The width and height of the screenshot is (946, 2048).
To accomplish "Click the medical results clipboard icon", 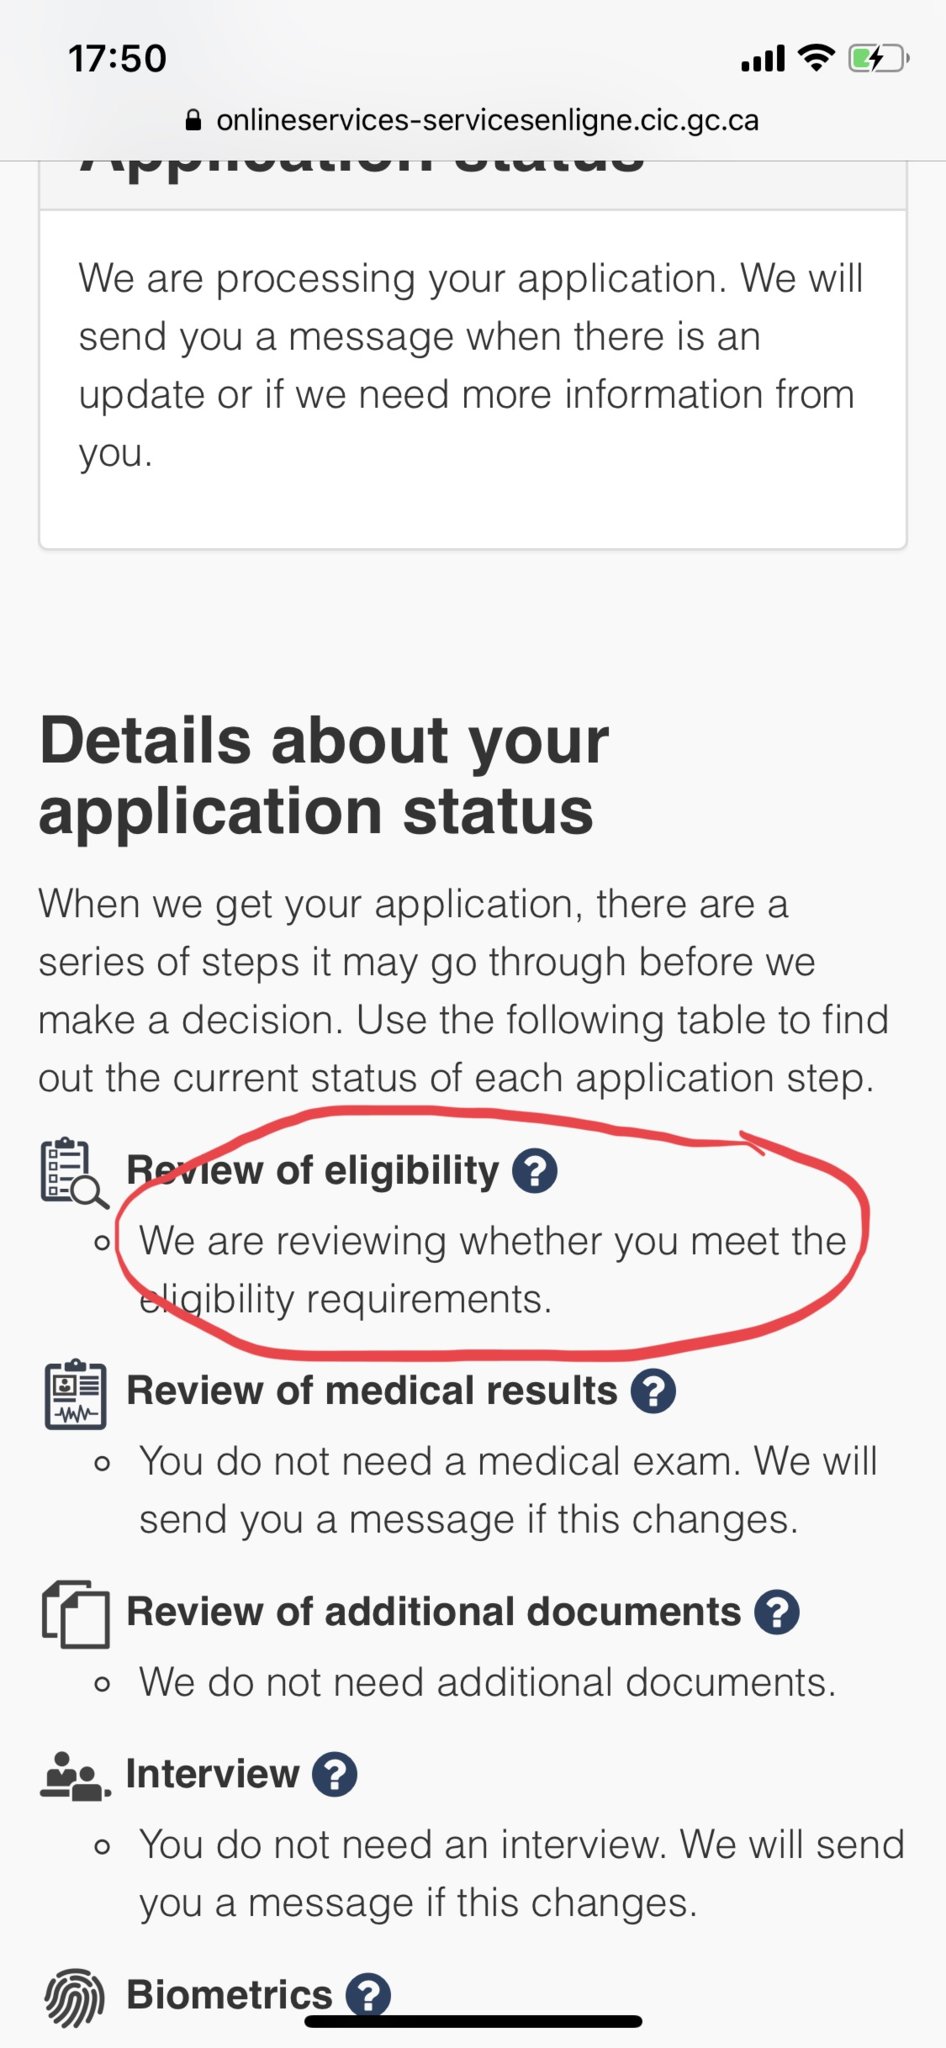I will pyautogui.click(x=75, y=1394).
